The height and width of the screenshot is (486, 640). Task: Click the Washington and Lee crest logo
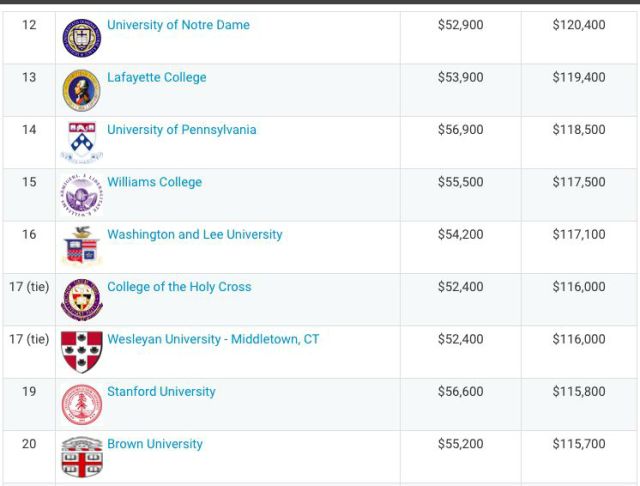pos(82,246)
